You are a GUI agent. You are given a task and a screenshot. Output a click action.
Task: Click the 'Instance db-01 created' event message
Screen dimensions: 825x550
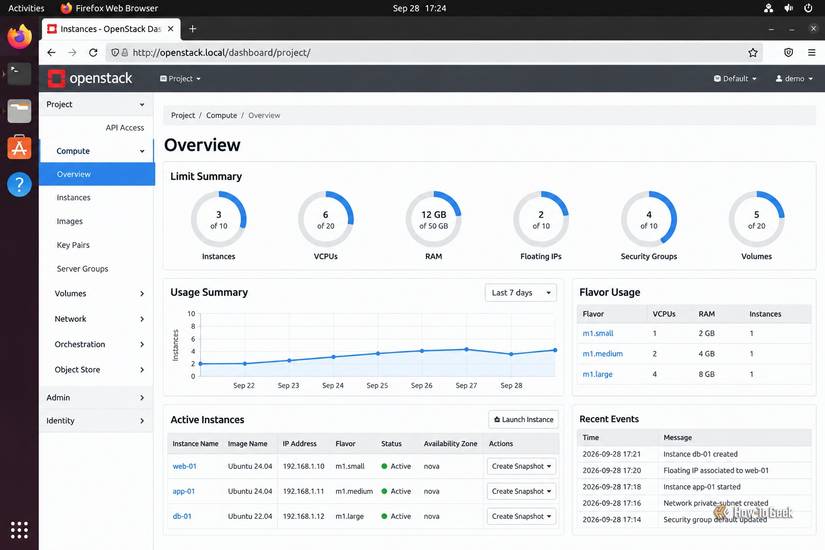point(700,454)
